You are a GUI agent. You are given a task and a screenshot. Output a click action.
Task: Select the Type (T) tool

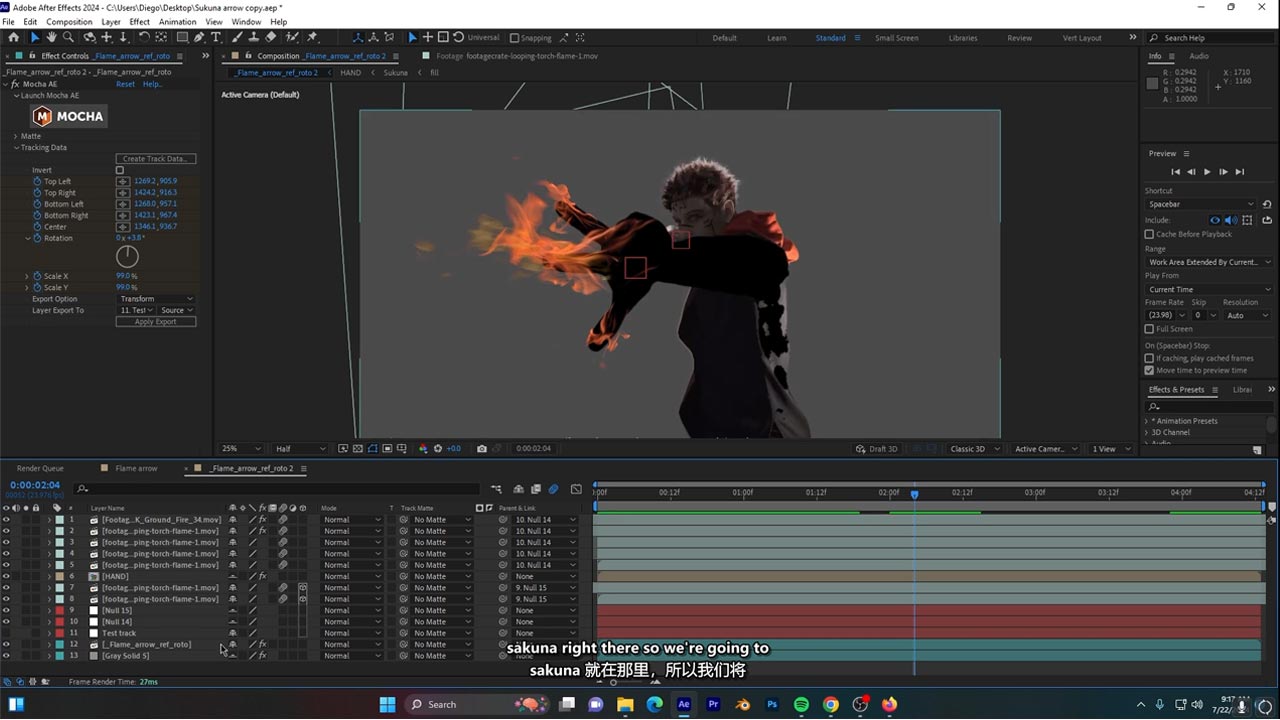coord(216,37)
